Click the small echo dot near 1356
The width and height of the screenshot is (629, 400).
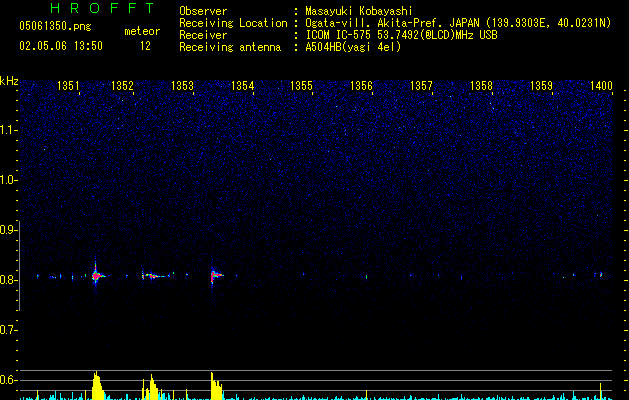coord(366,276)
